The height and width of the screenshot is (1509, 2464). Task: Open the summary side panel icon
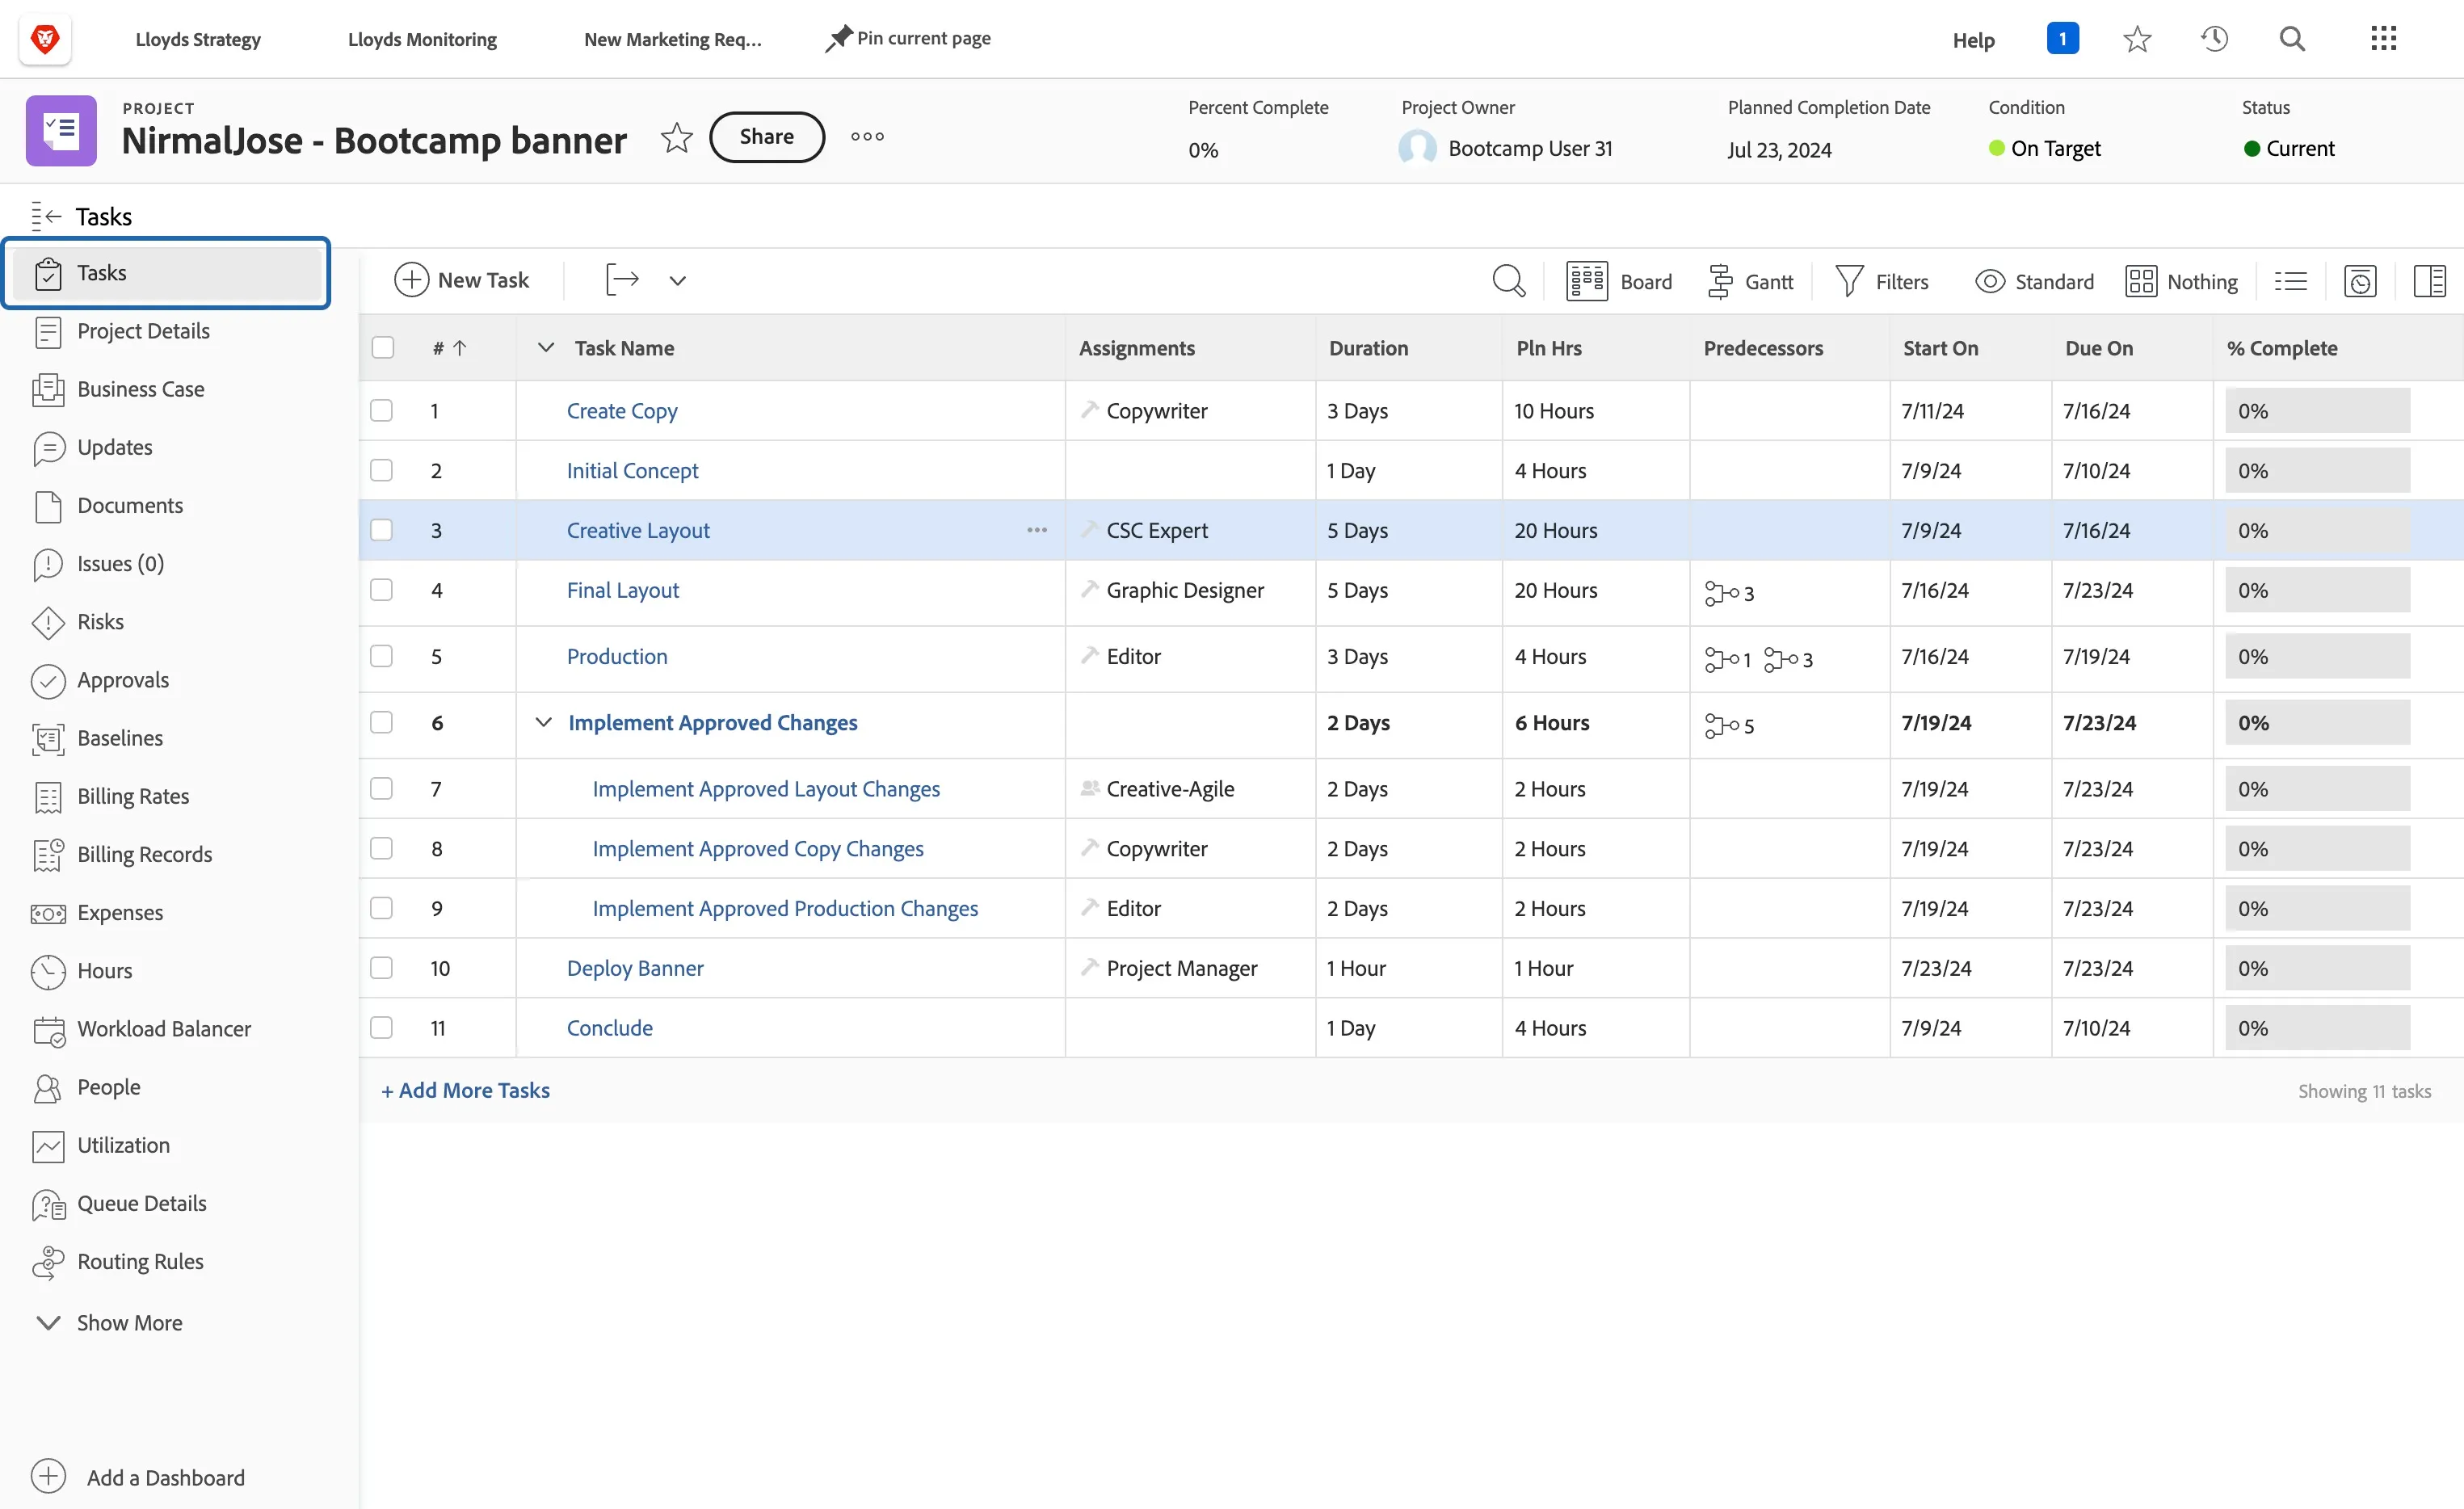(2429, 281)
